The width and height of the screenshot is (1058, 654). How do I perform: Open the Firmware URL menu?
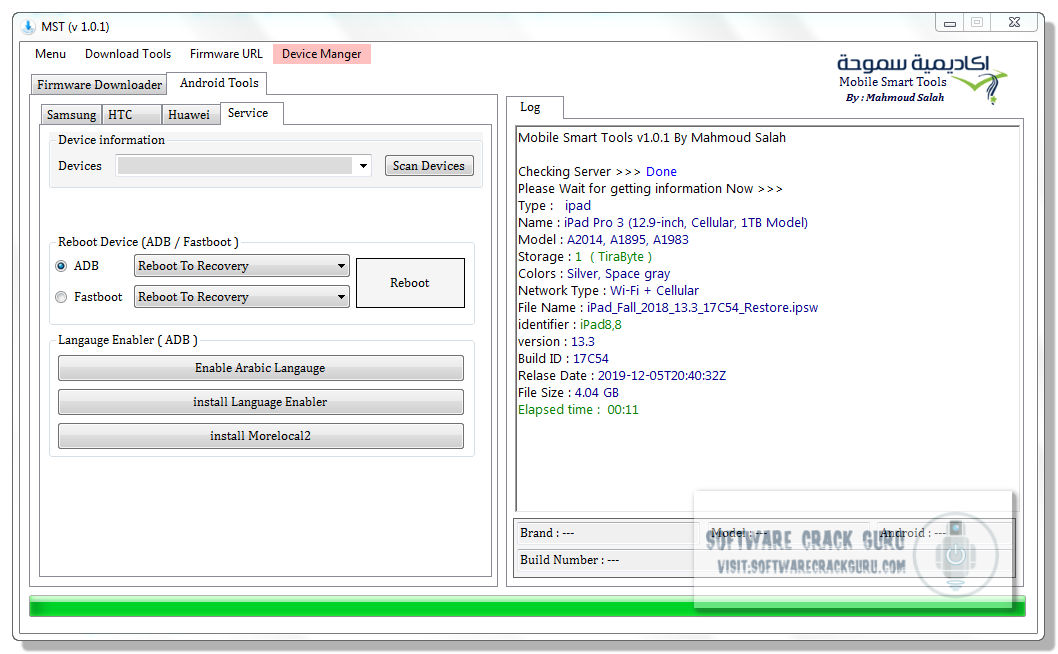[x=226, y=54]
